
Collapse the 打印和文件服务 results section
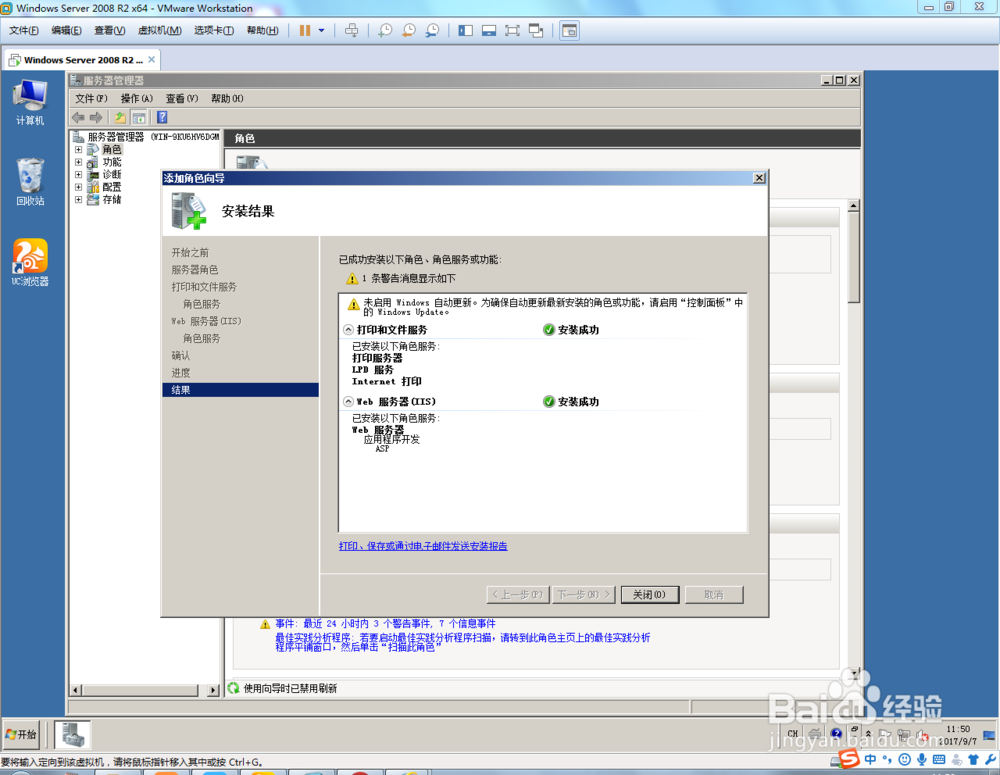pos(348,330)
